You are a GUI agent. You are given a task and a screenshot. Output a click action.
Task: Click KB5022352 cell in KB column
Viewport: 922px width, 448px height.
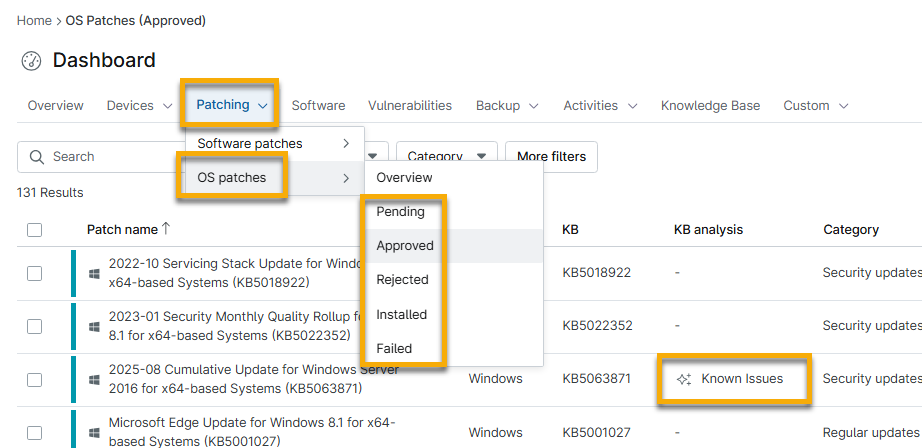pos(597,326)
